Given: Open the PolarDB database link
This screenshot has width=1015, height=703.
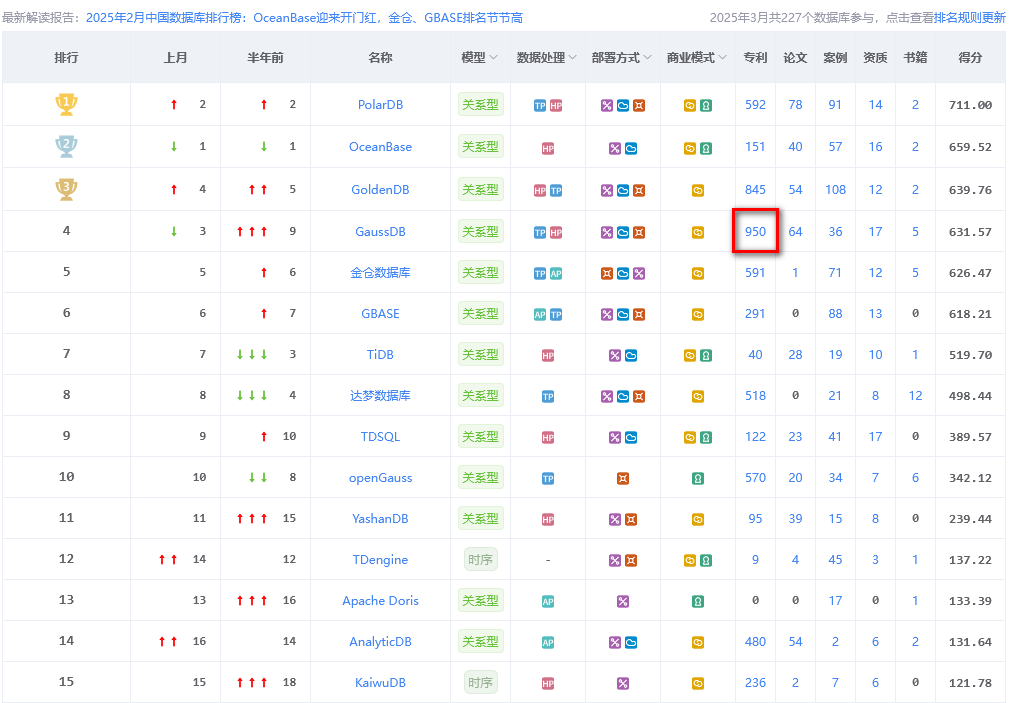Looking at the screenshot, I should tap(381, 104).
